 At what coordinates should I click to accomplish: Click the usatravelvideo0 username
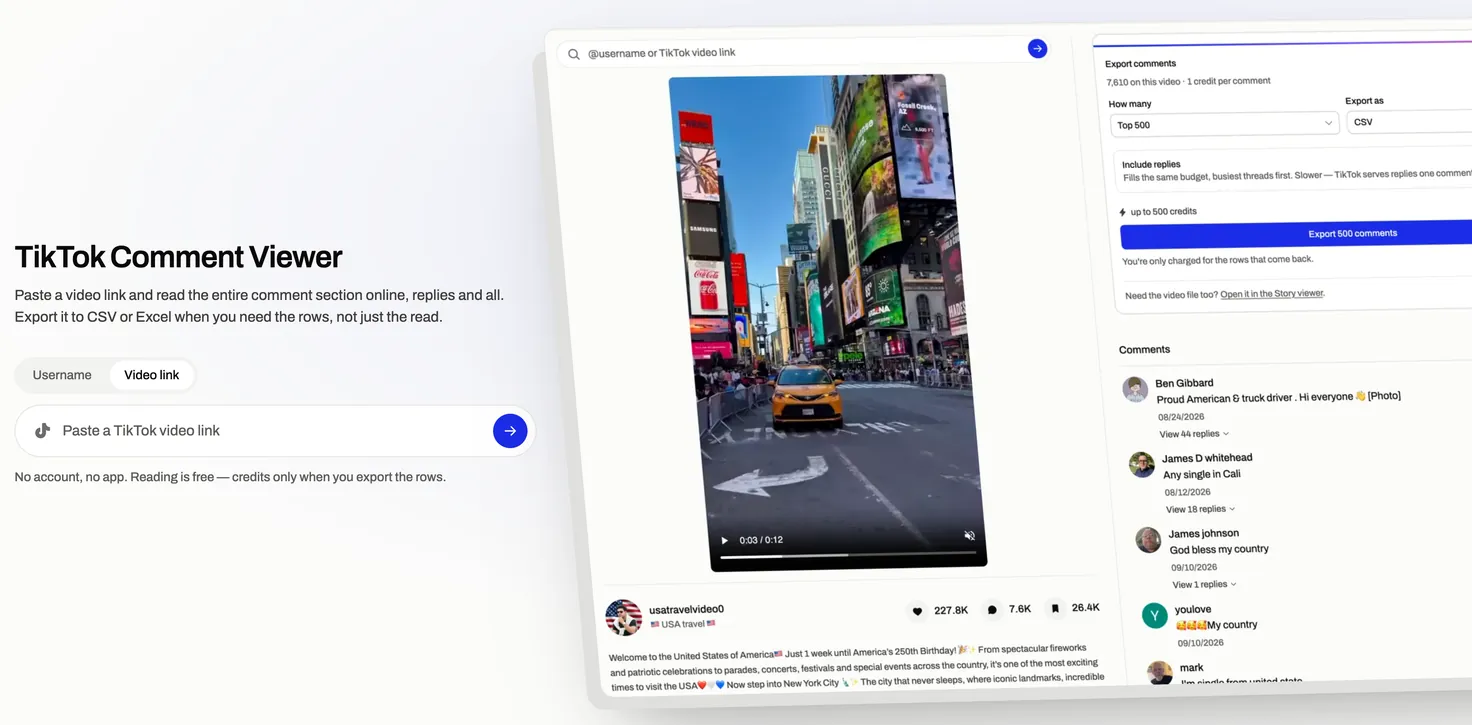coord(686,609)
